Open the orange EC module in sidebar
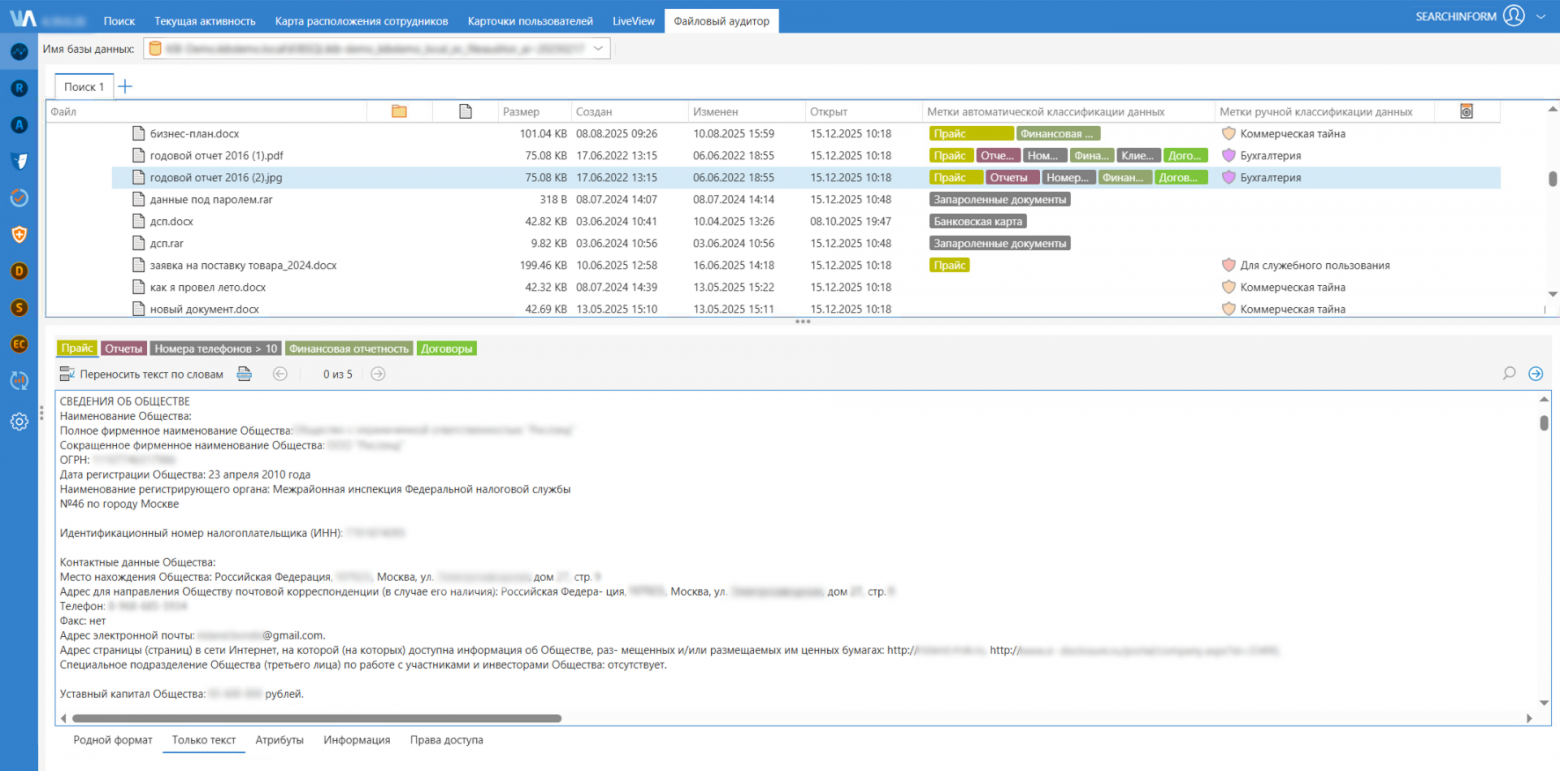Image resolution: width=1560 pixels, height=771 pixels. (x=19, y=344)
